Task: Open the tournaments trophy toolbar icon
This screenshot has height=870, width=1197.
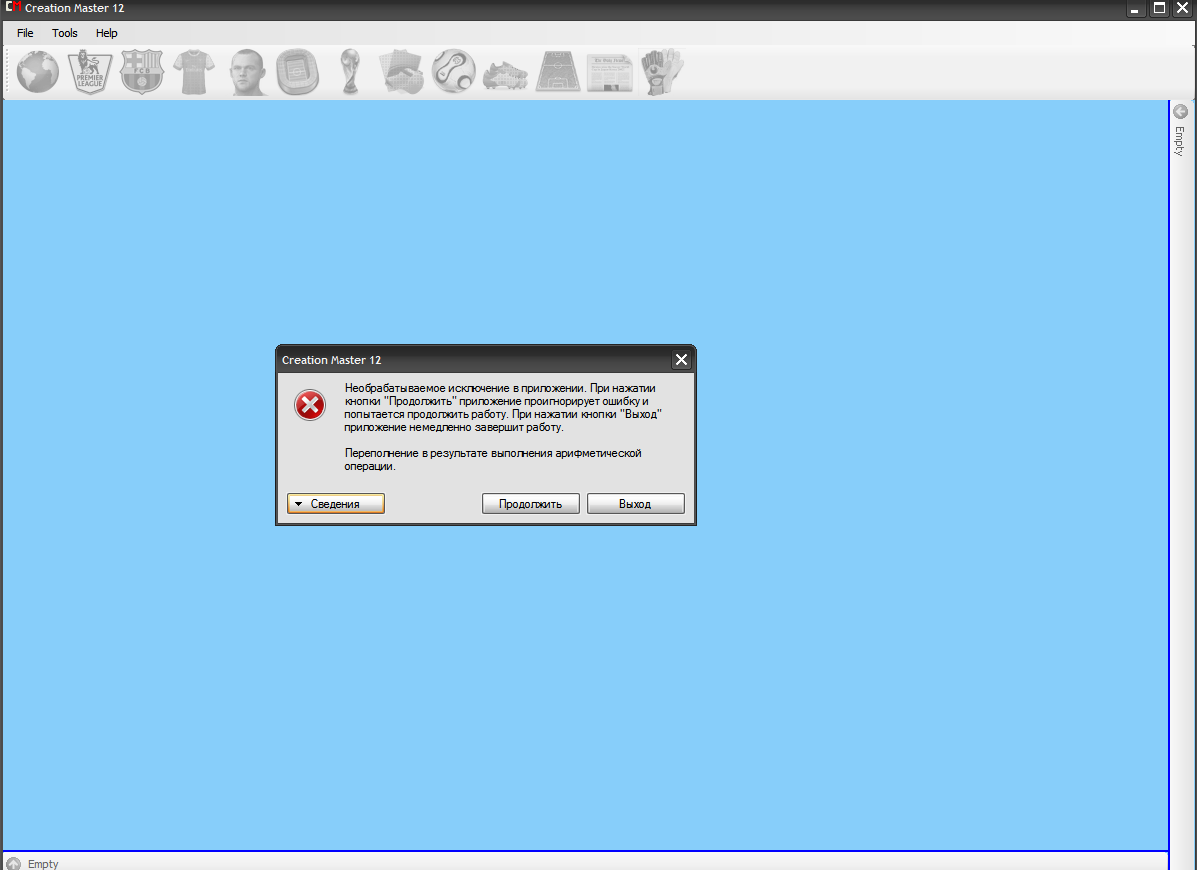Action: [x=350, y=72]
